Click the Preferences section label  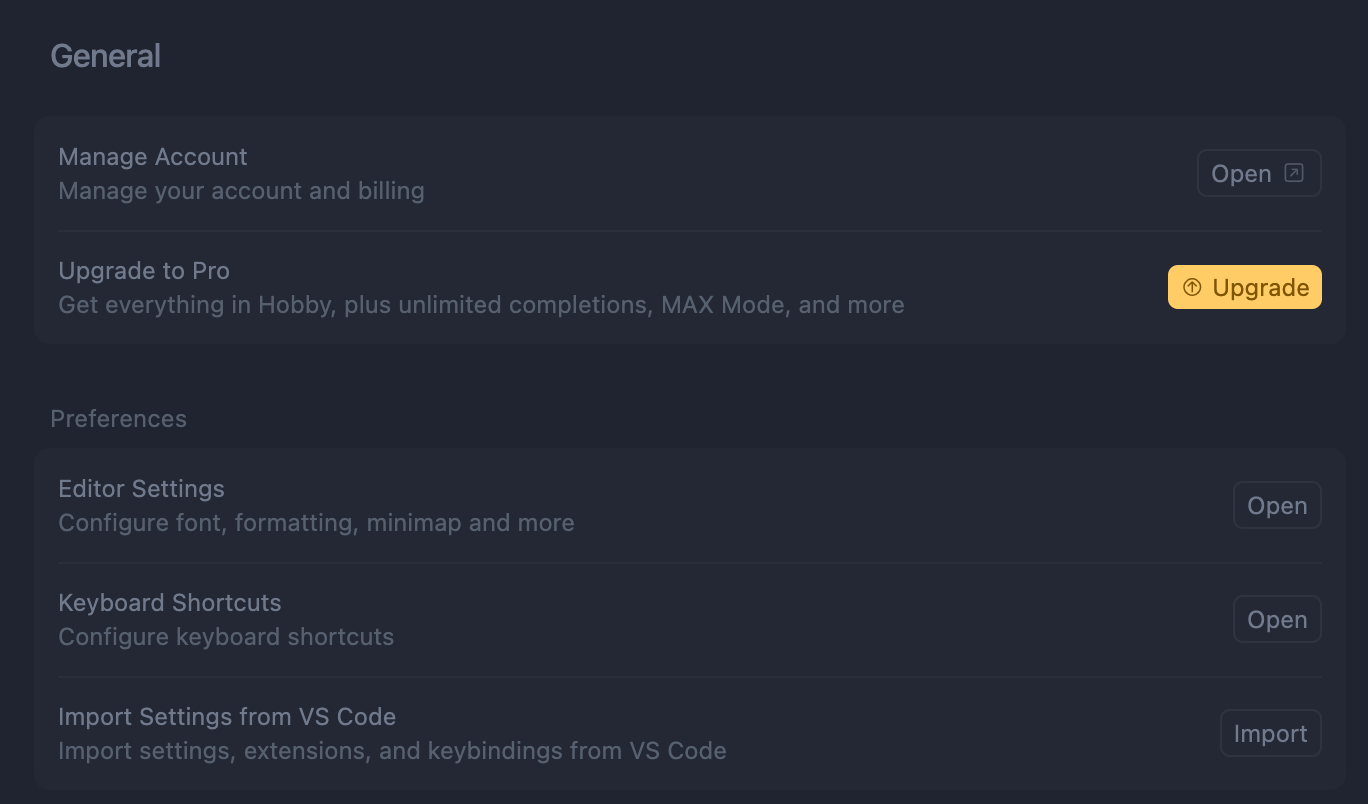tap(119, 419)
